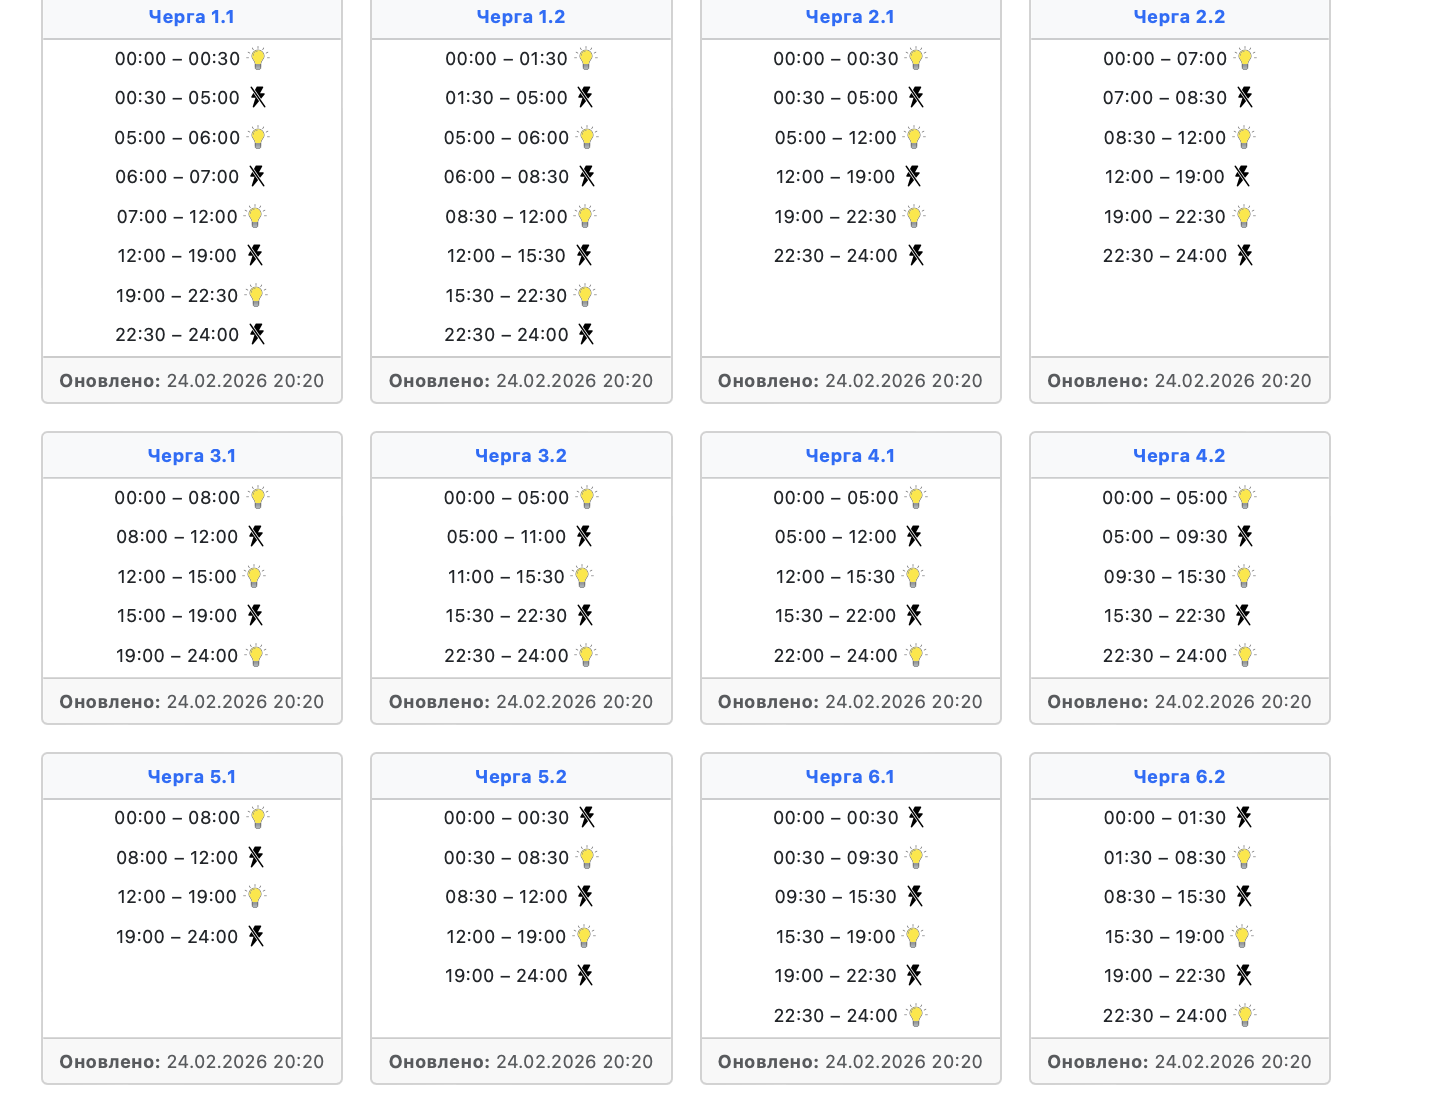Click power-off icon for 07:00 – 08:30 in Черга 2.2
Image resolution: width=1432 pixels, height=1108 pixels.
point(1244,98)
